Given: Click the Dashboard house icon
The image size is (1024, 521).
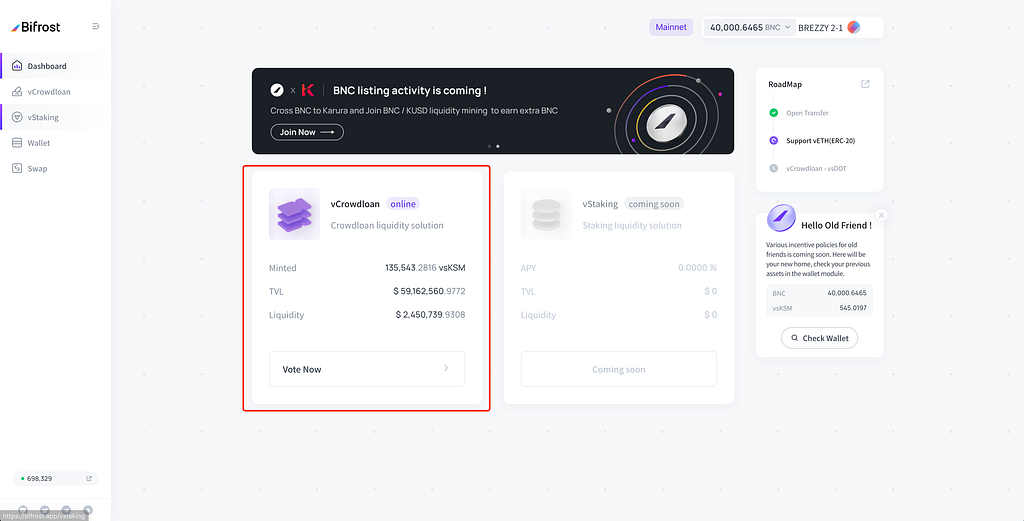Looking at the screenshot, I should pyautogui.click(x=17, y=66).
